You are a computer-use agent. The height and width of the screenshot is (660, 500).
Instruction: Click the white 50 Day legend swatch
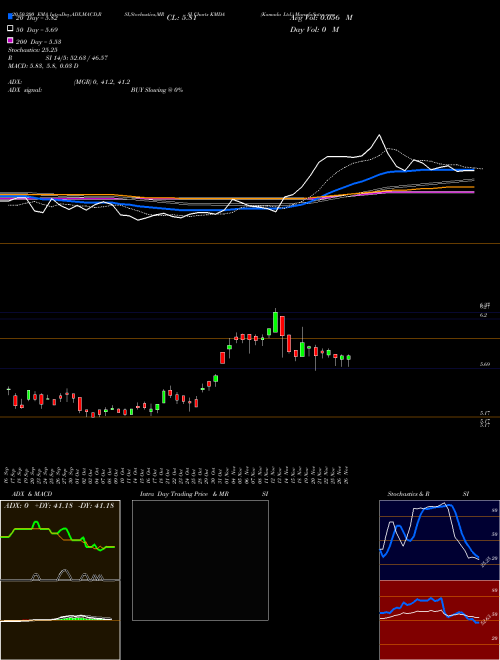pos(11,29)
